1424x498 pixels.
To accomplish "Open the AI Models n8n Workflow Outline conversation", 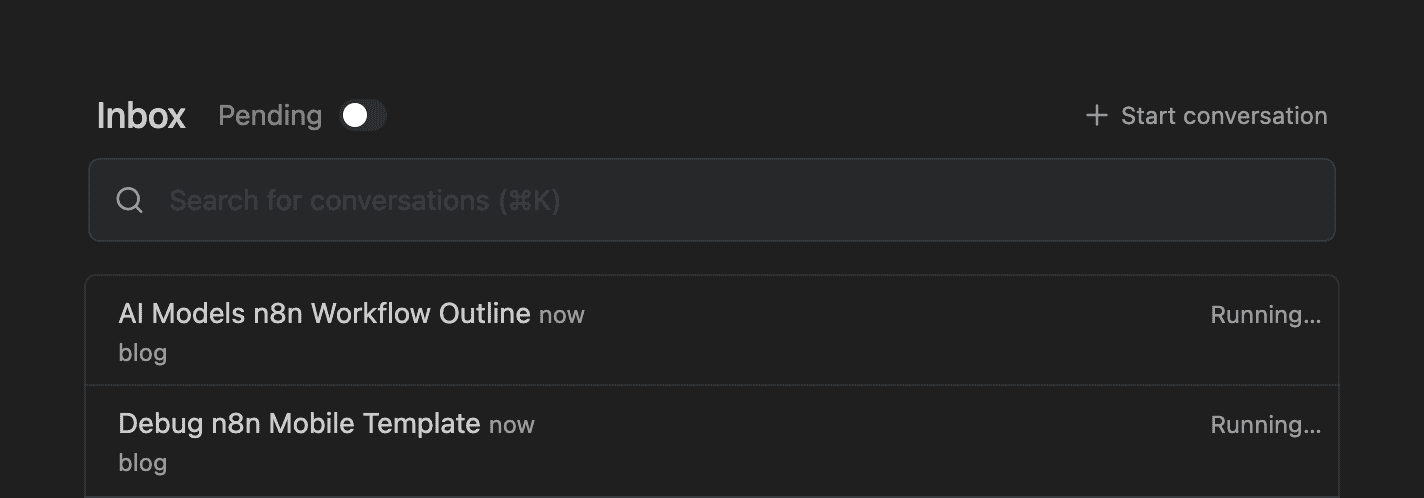I will pos(324,314).
